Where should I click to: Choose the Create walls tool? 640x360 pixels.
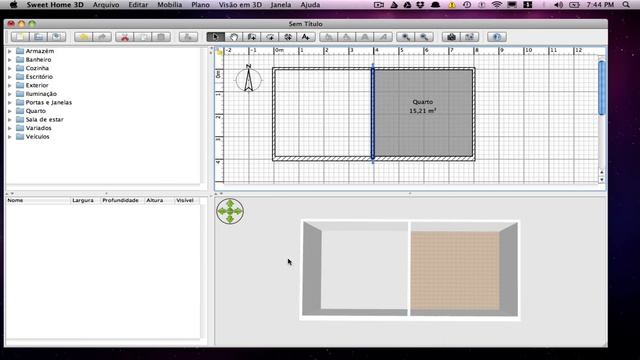[x=252, y=37]
